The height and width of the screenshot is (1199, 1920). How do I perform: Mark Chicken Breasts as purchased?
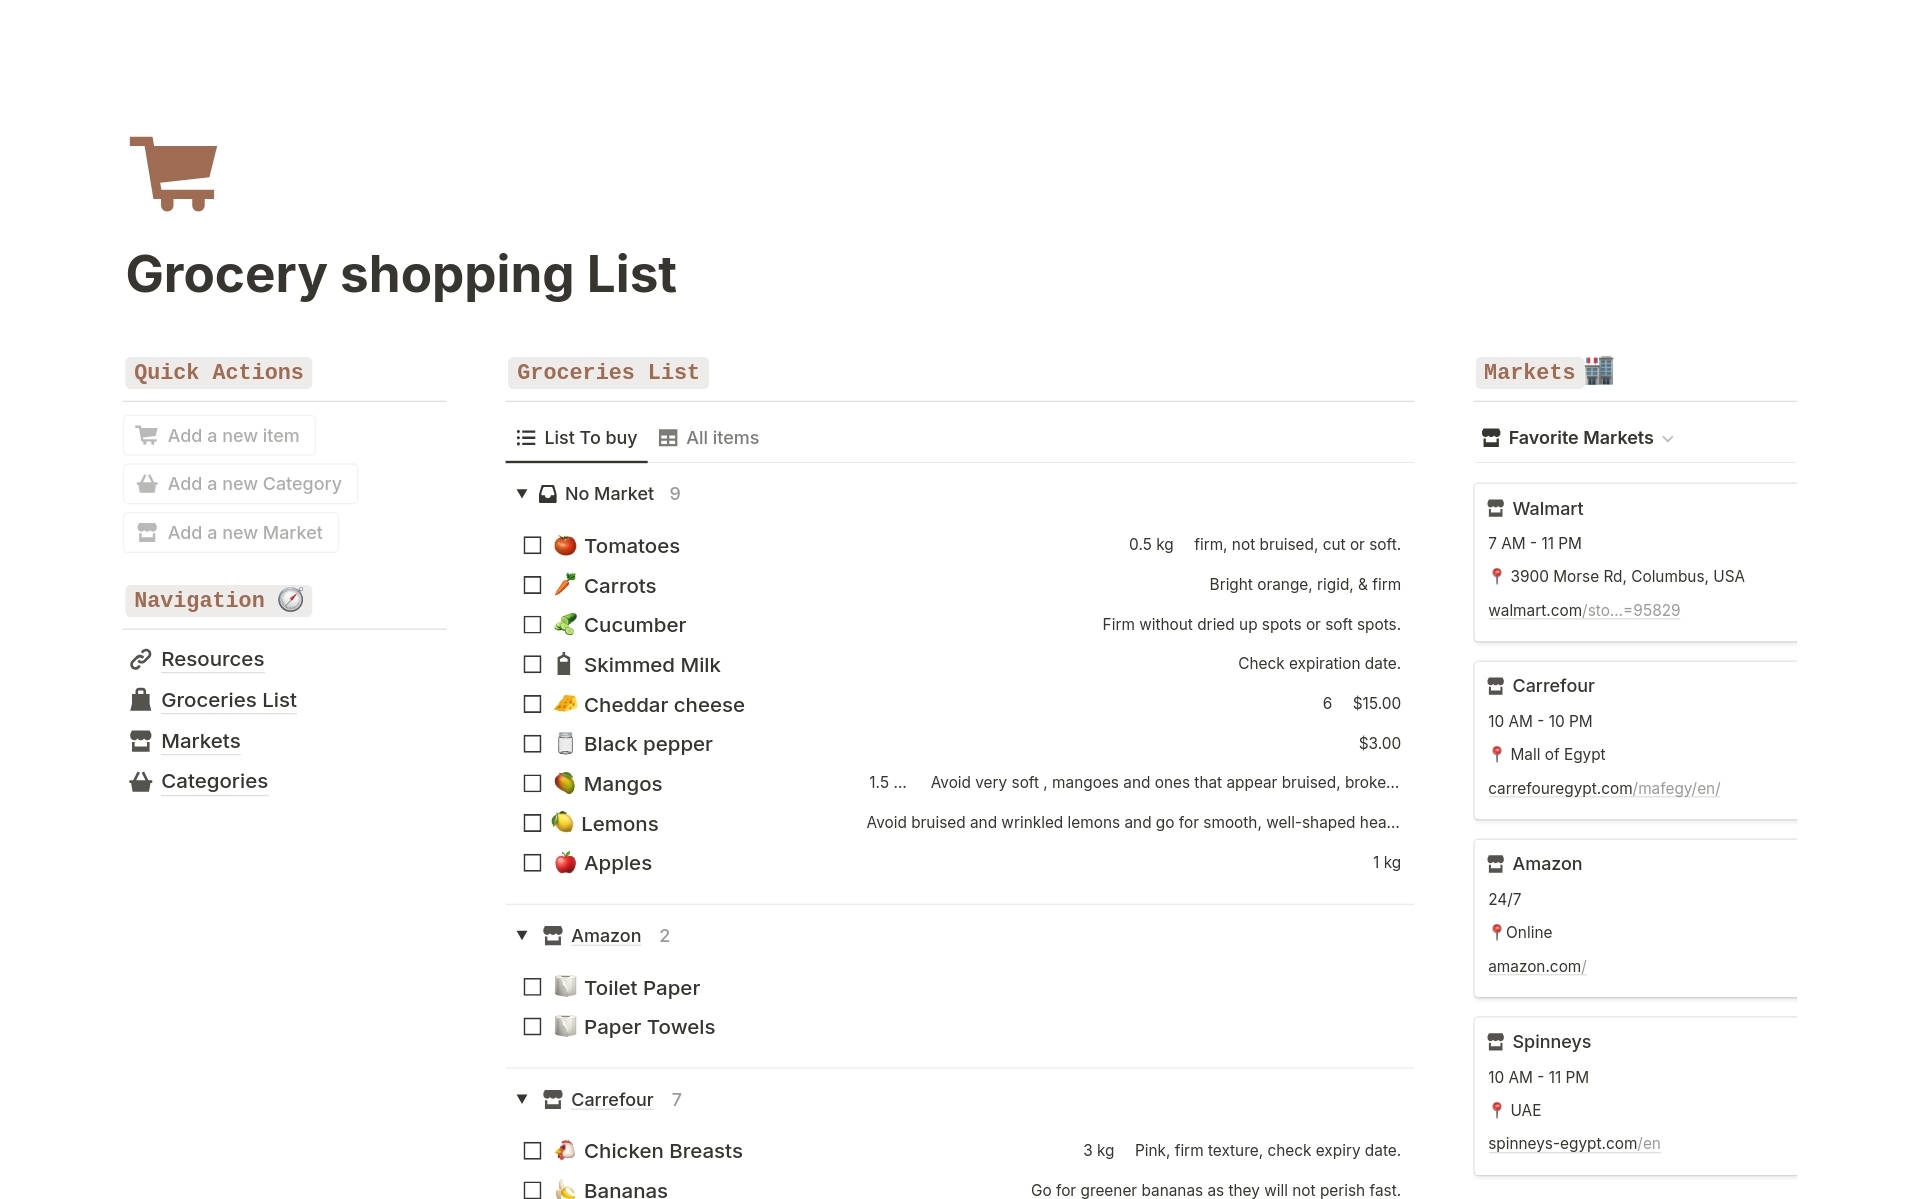(531, 1151)
